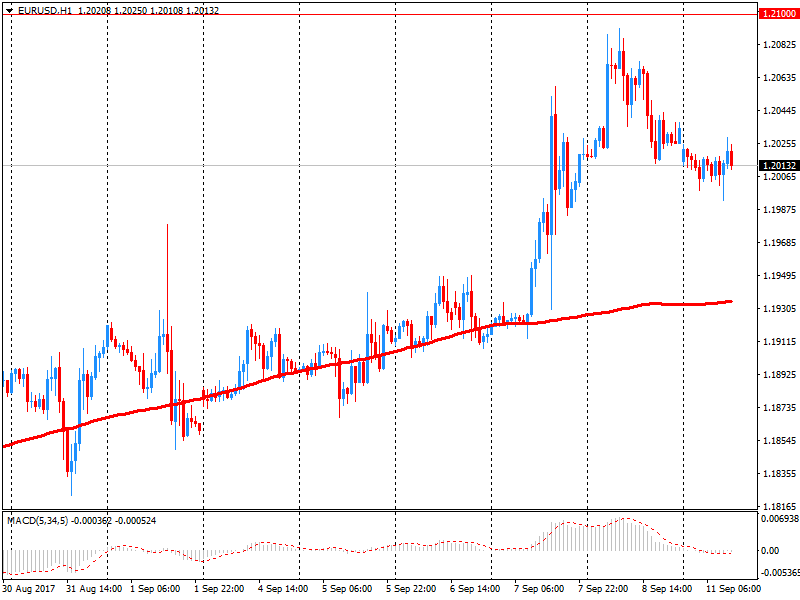Click the 1 Sep 22:00 time label
This screenshot has width=800, height=600.
click(219, 589)
